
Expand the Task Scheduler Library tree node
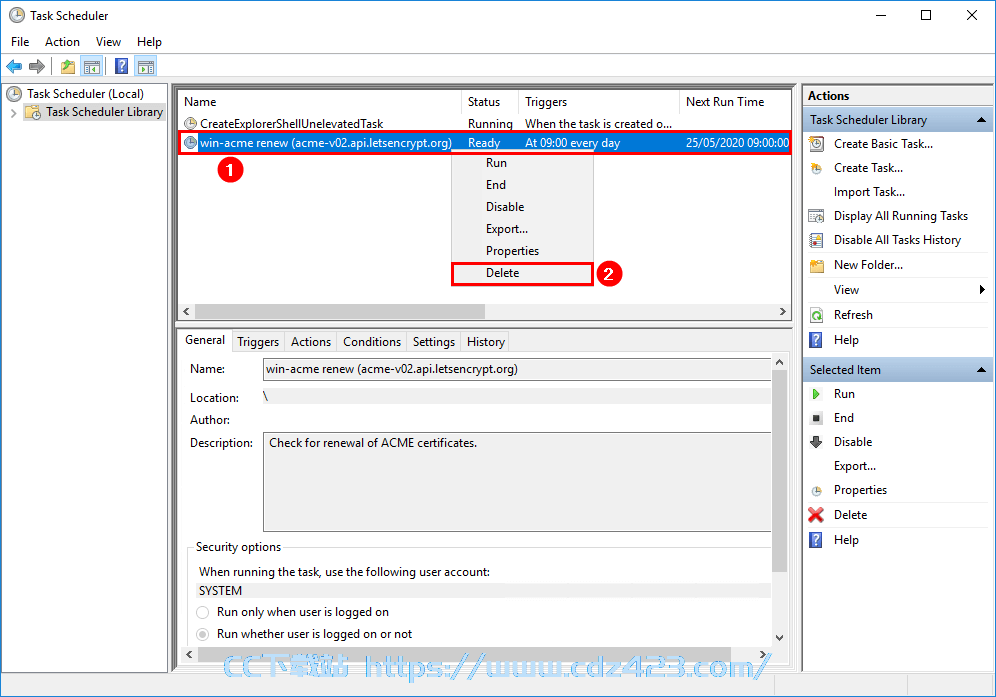pos(13,113)
